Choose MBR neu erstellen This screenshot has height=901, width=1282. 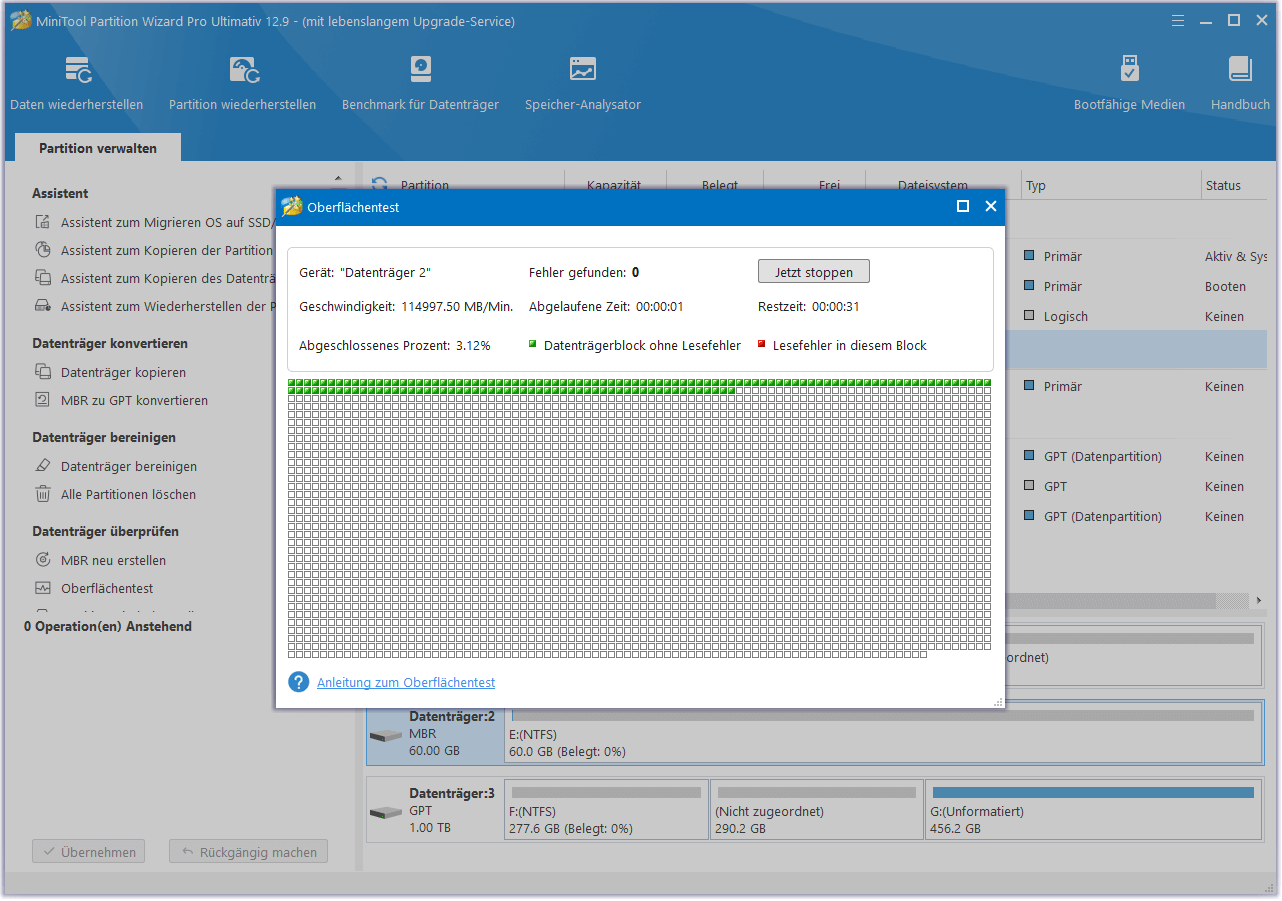[113, 560]
